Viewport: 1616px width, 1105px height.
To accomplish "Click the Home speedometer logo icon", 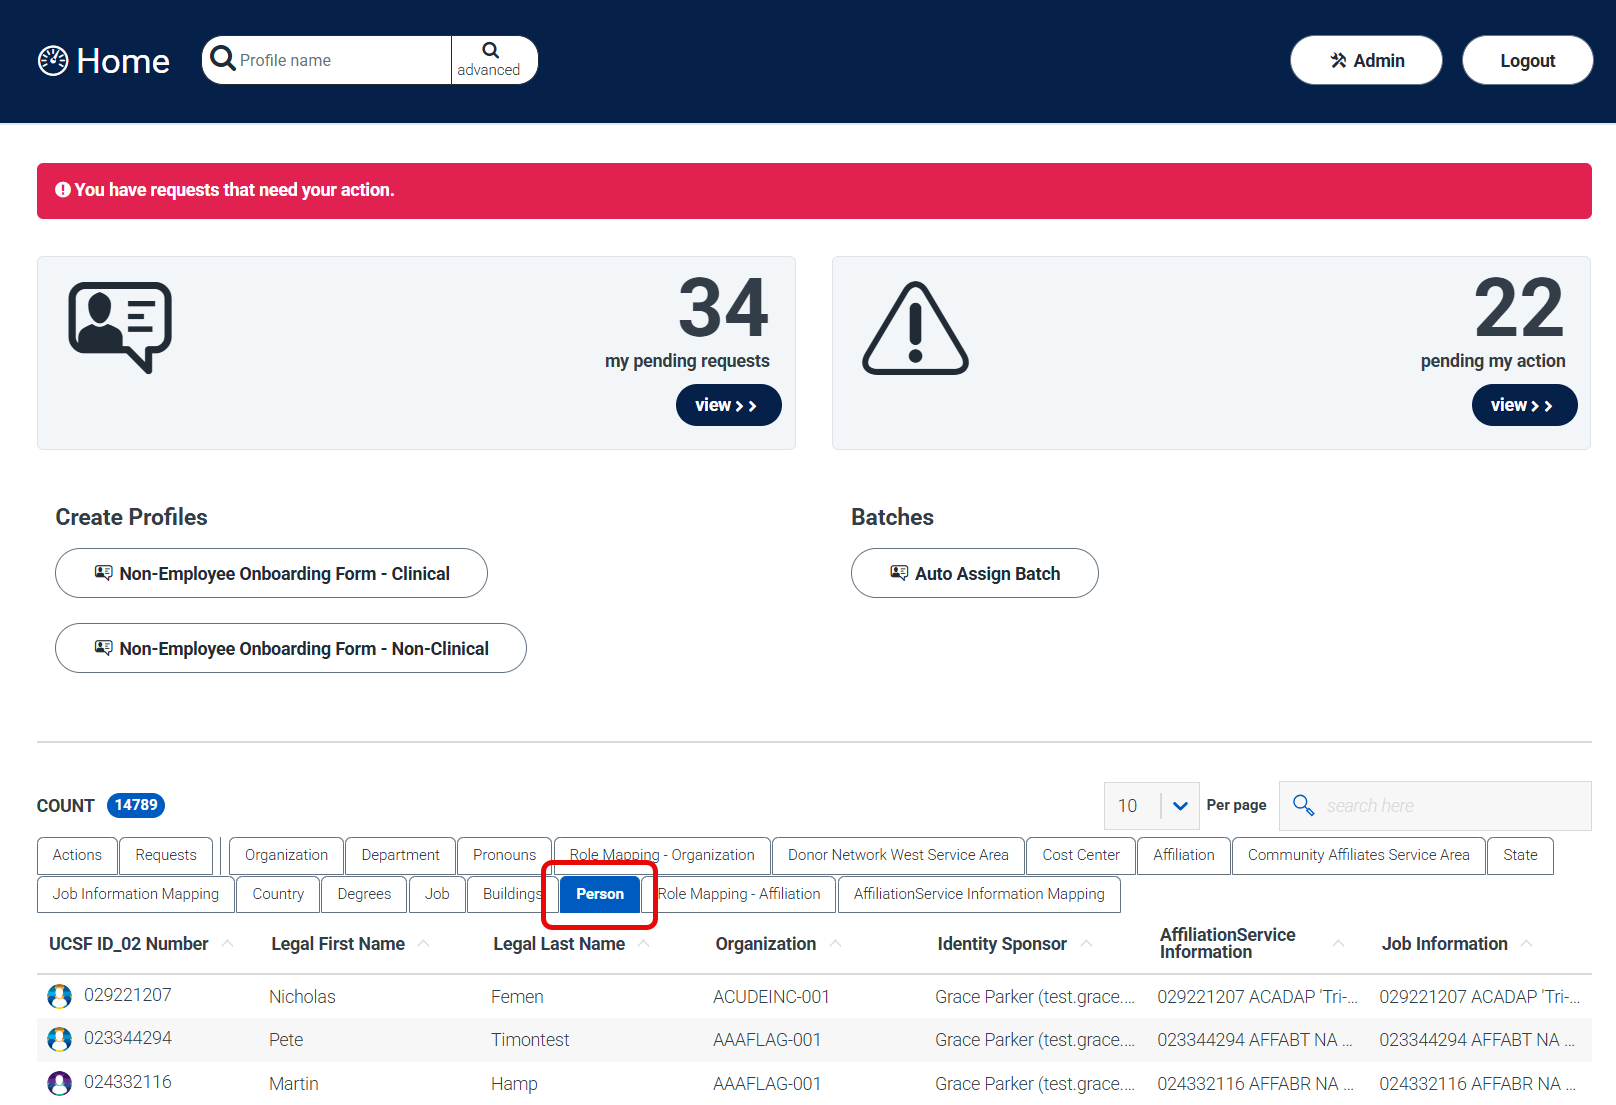I will pyautogui.click(x=55, y=60).
